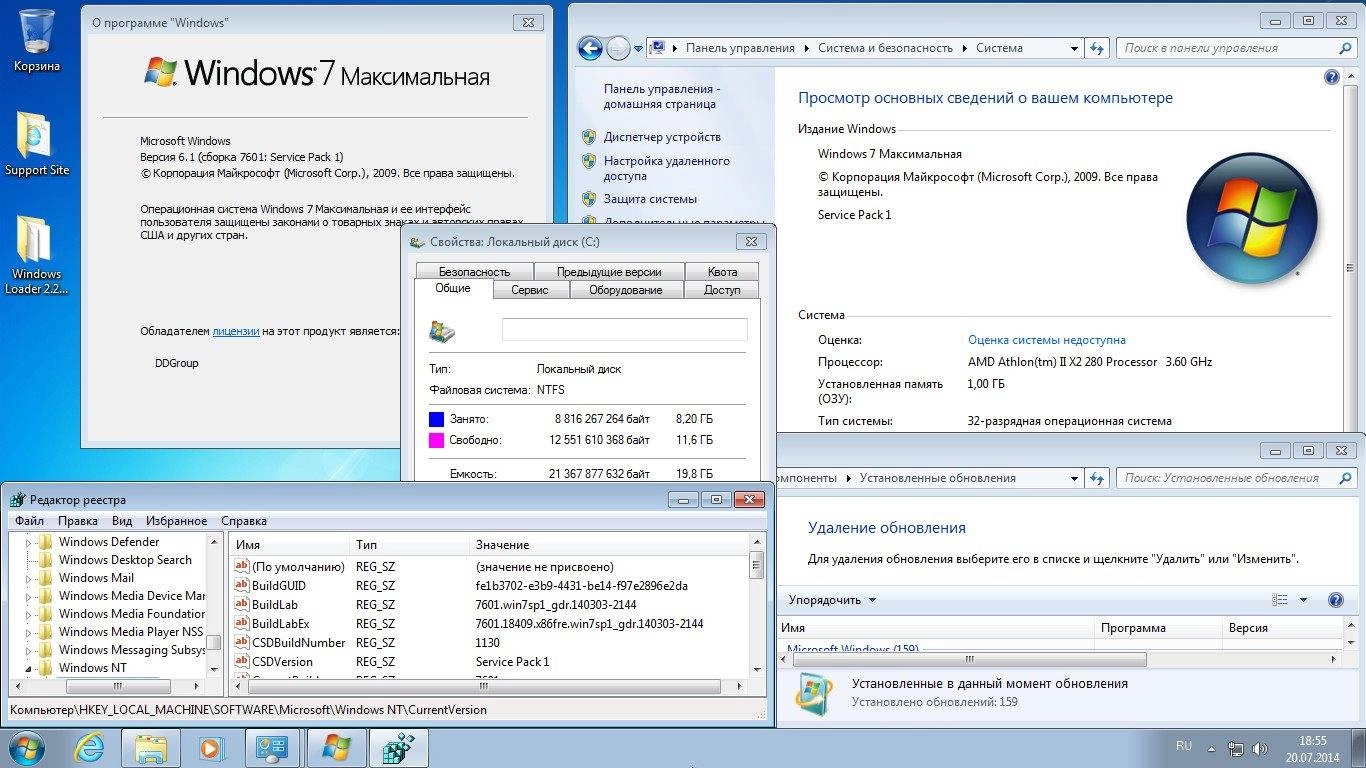Launch Internet Explorer from the taskbar
The image size is (1366, 768).
[89, 748]
